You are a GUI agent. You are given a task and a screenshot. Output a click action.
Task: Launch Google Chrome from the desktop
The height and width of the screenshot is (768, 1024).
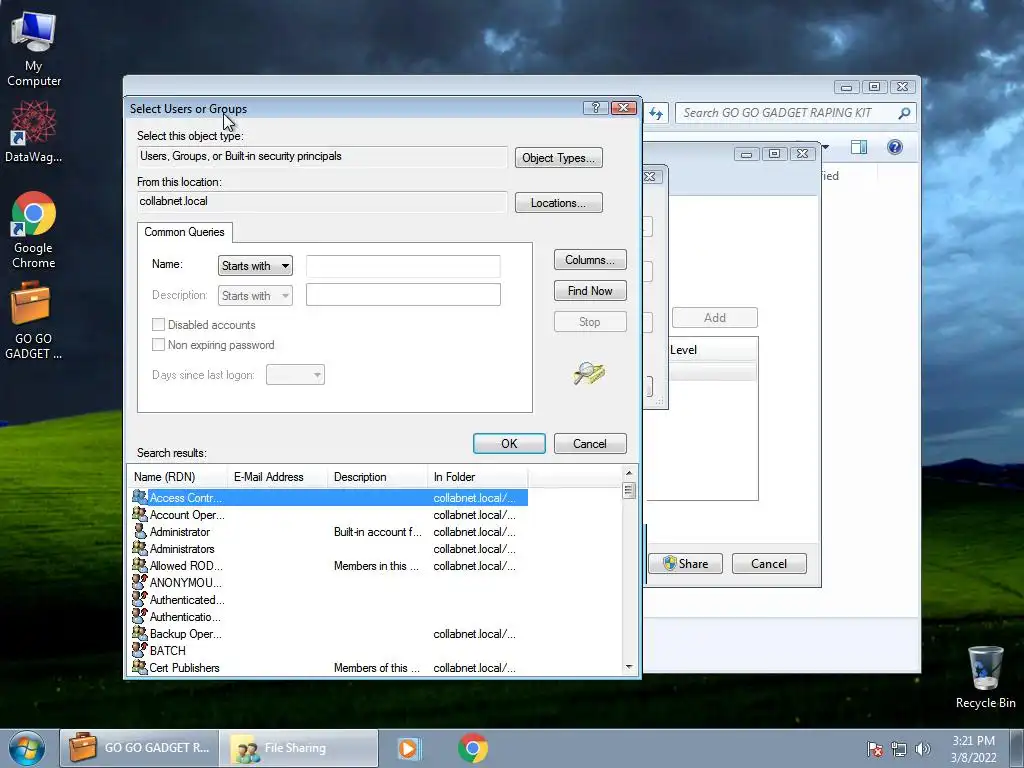[33, 230]
